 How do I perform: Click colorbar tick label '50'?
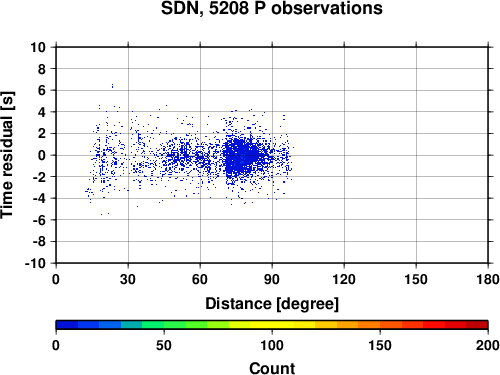pos(164,345)
